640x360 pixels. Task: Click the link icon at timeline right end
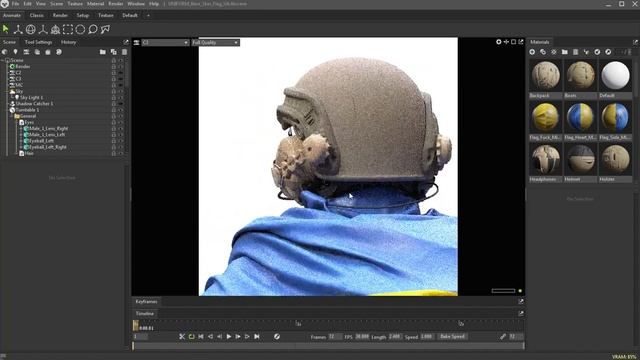[503, 336]
